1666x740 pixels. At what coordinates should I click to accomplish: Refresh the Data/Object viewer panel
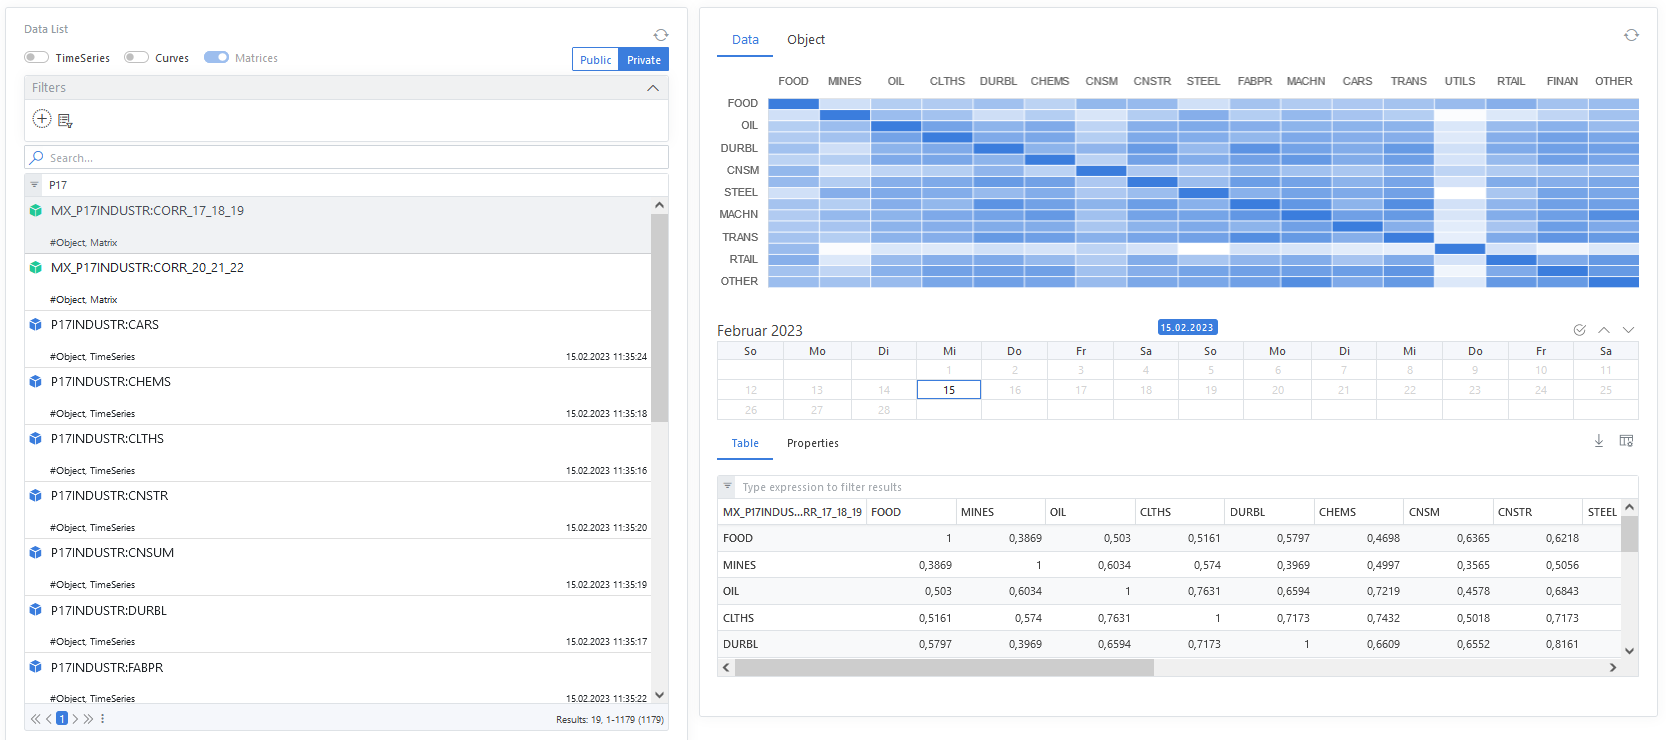coord(1631,35)
